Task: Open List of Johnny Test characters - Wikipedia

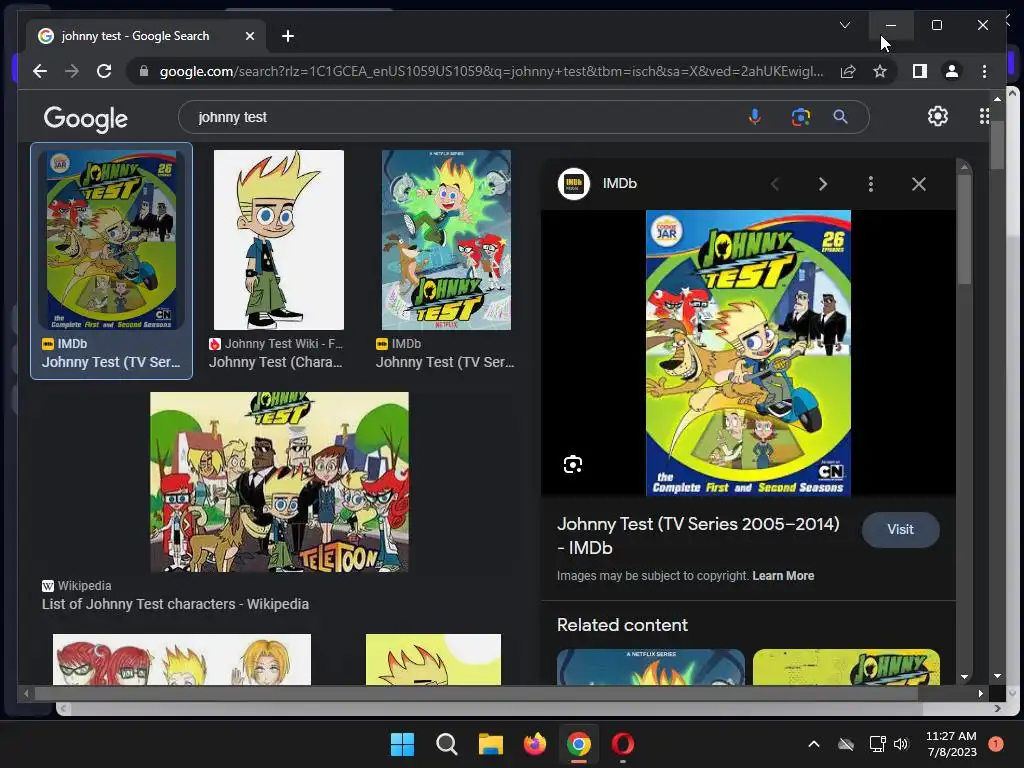Action: [x=175, y=604]
